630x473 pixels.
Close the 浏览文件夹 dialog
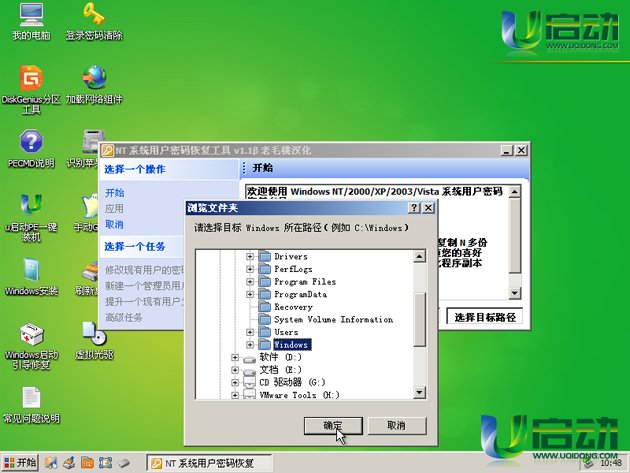428,208
